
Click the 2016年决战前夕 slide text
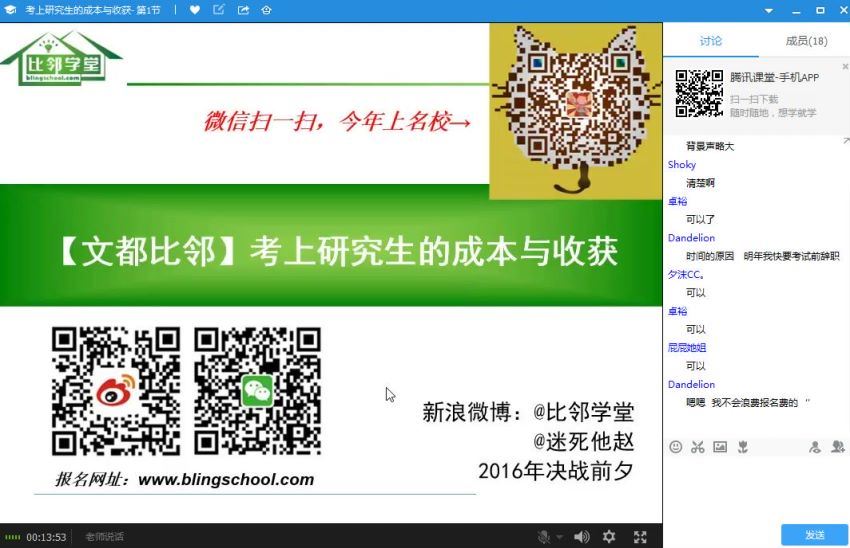pos(556,471)
